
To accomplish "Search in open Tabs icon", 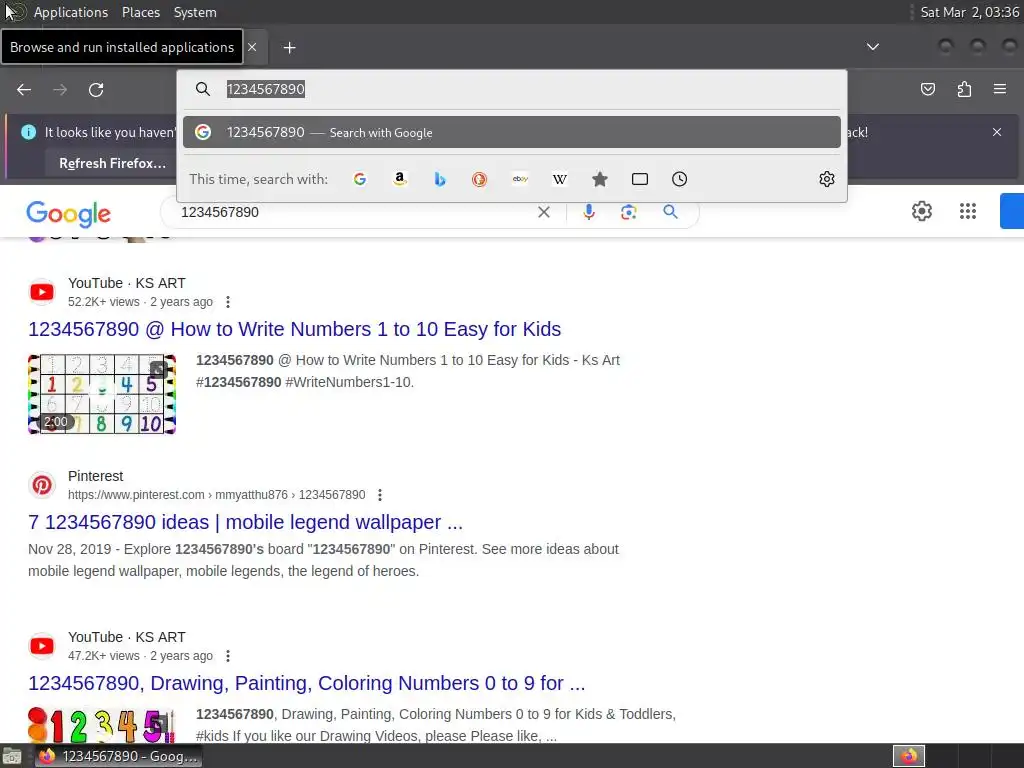I will coord(640,179).
